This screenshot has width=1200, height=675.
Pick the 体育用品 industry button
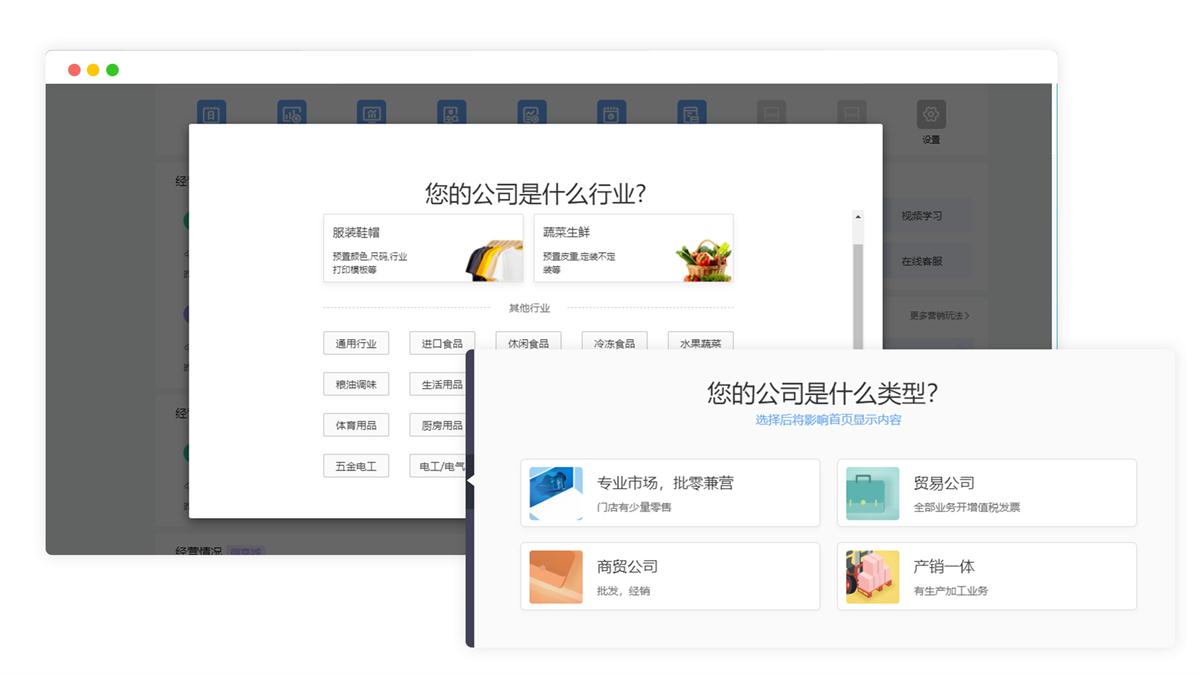click(x=356, y=425)
